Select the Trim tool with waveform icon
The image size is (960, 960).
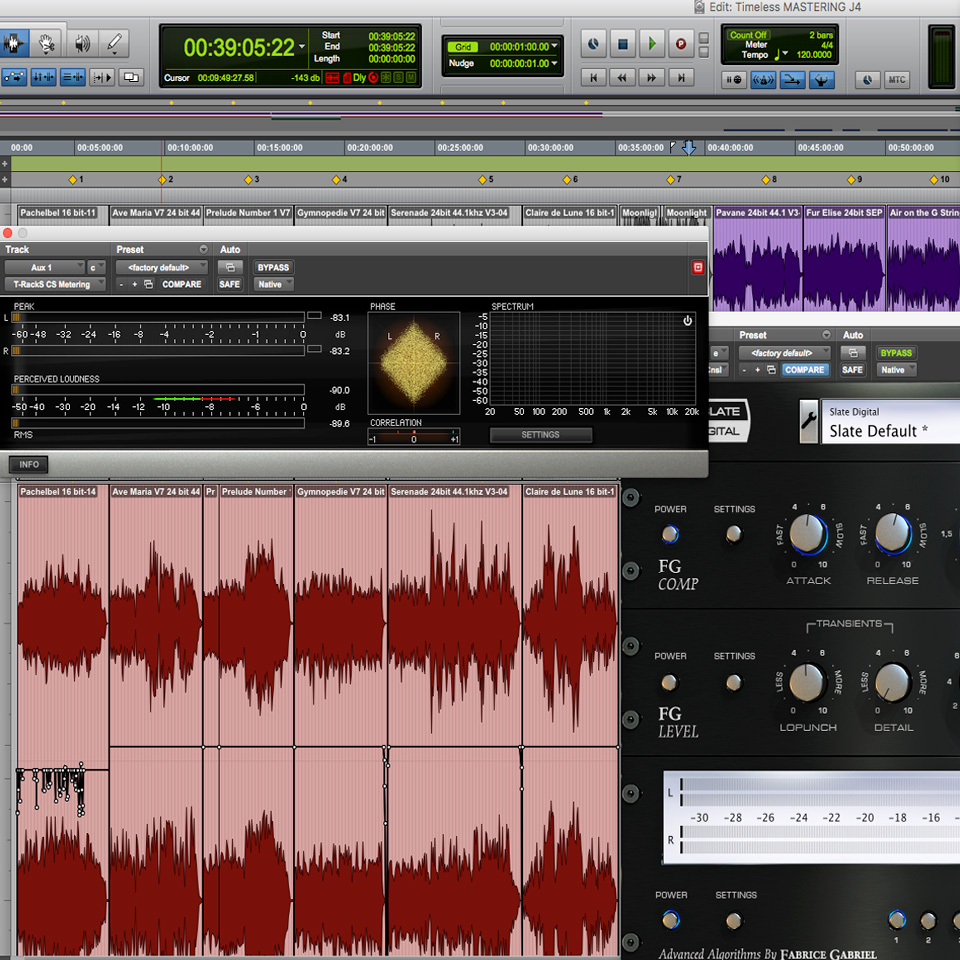[13, 43]
